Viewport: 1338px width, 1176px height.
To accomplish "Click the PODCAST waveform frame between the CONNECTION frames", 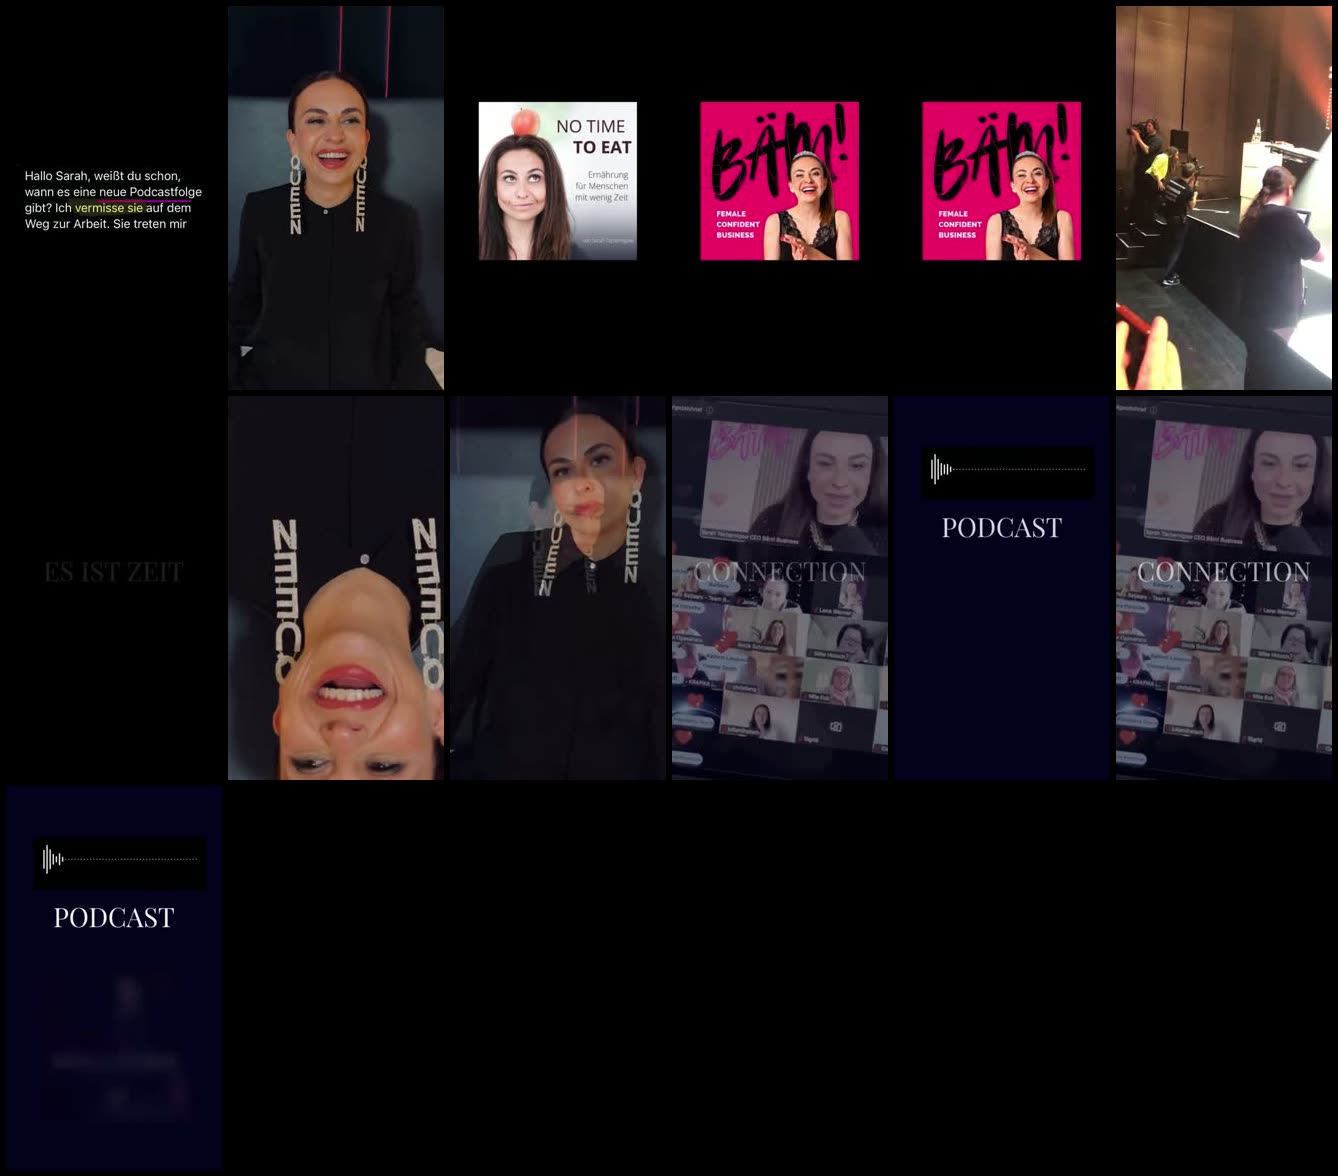I will click(x=1002, y=588).
